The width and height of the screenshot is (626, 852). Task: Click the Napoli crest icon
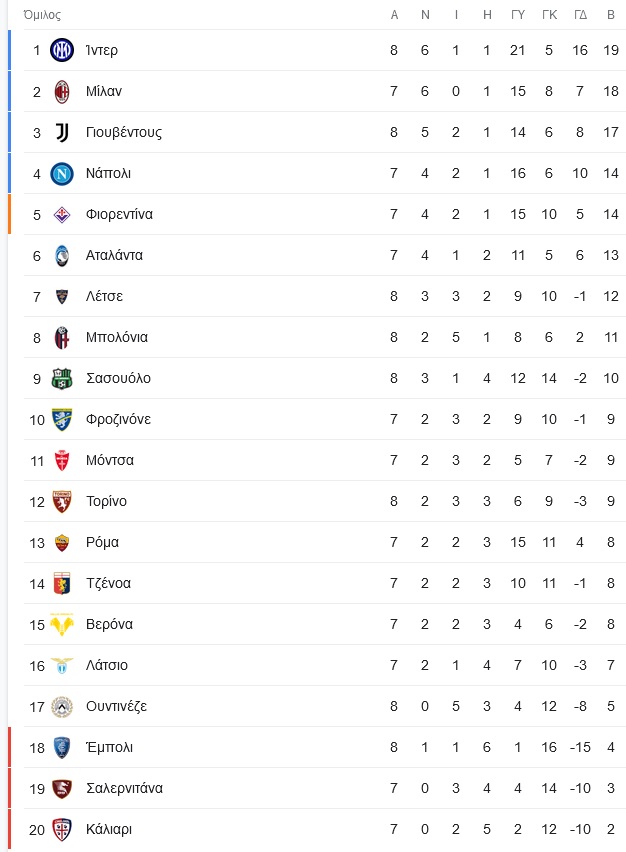click(x=62, y=173)
